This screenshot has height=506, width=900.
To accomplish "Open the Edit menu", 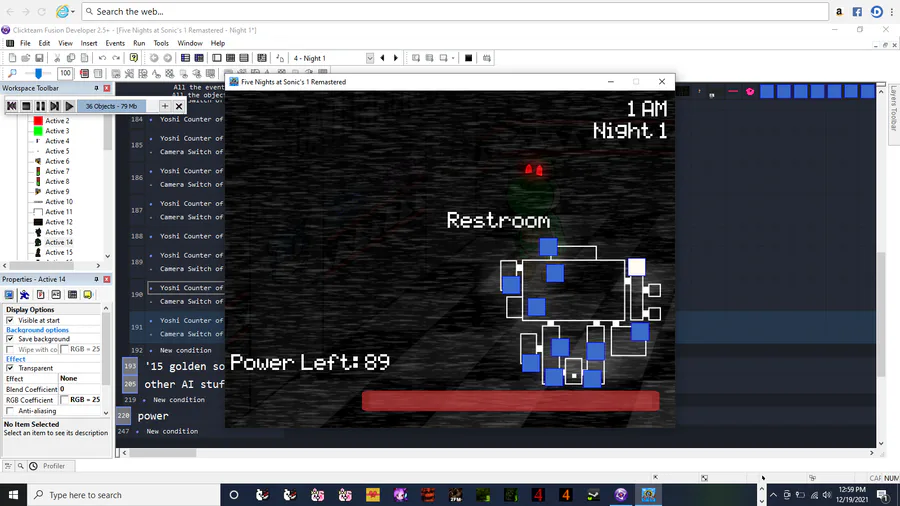I will click(x=44, y=43).
